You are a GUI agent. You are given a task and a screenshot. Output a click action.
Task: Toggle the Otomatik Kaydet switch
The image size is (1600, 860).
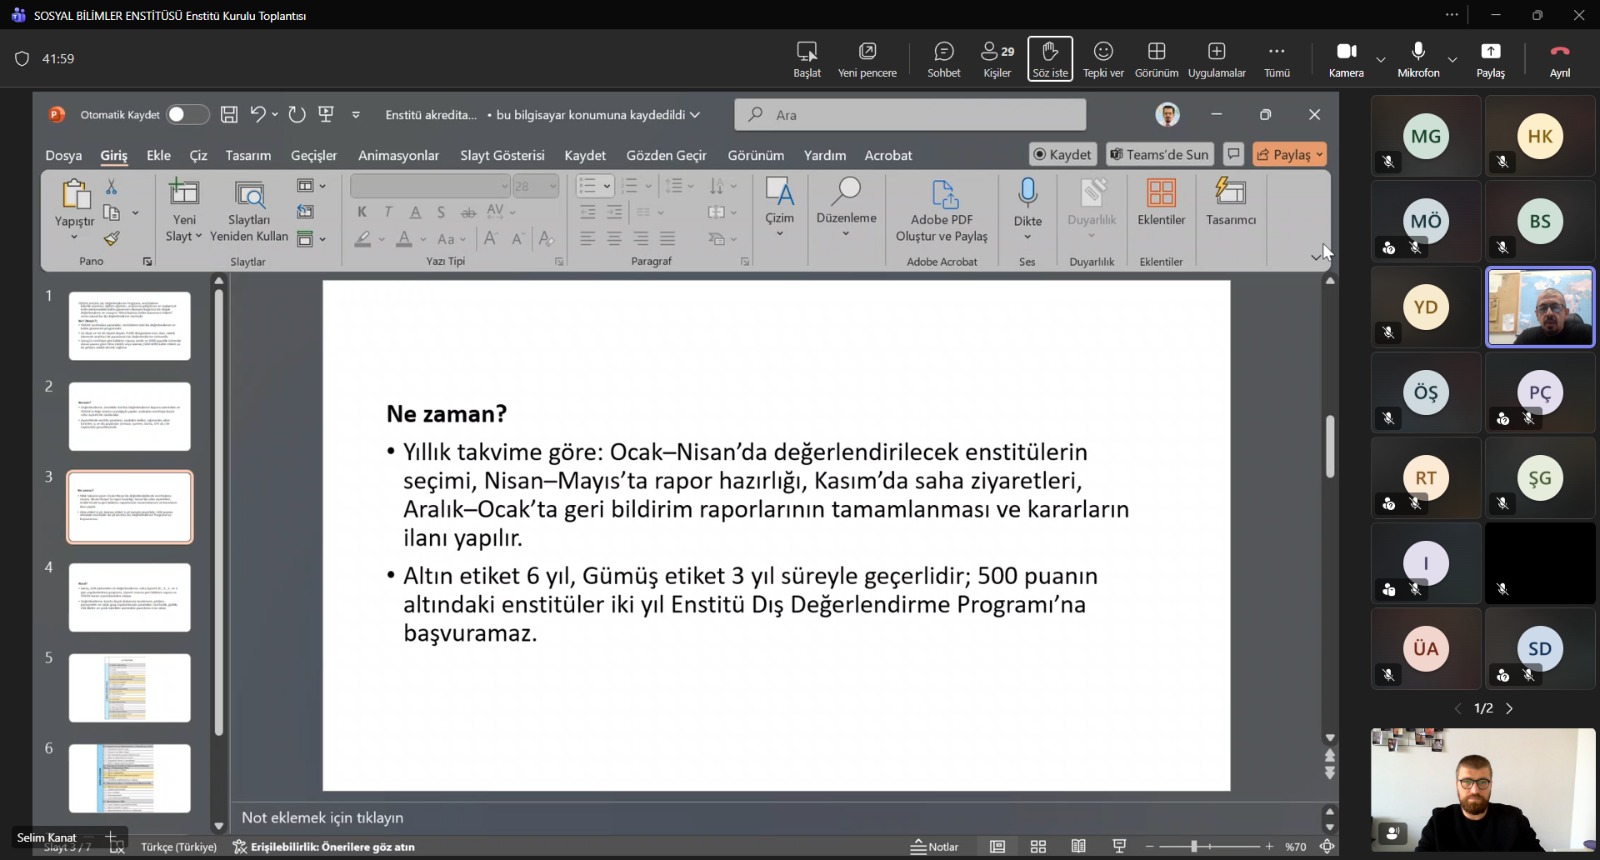[x=187, y=115]
